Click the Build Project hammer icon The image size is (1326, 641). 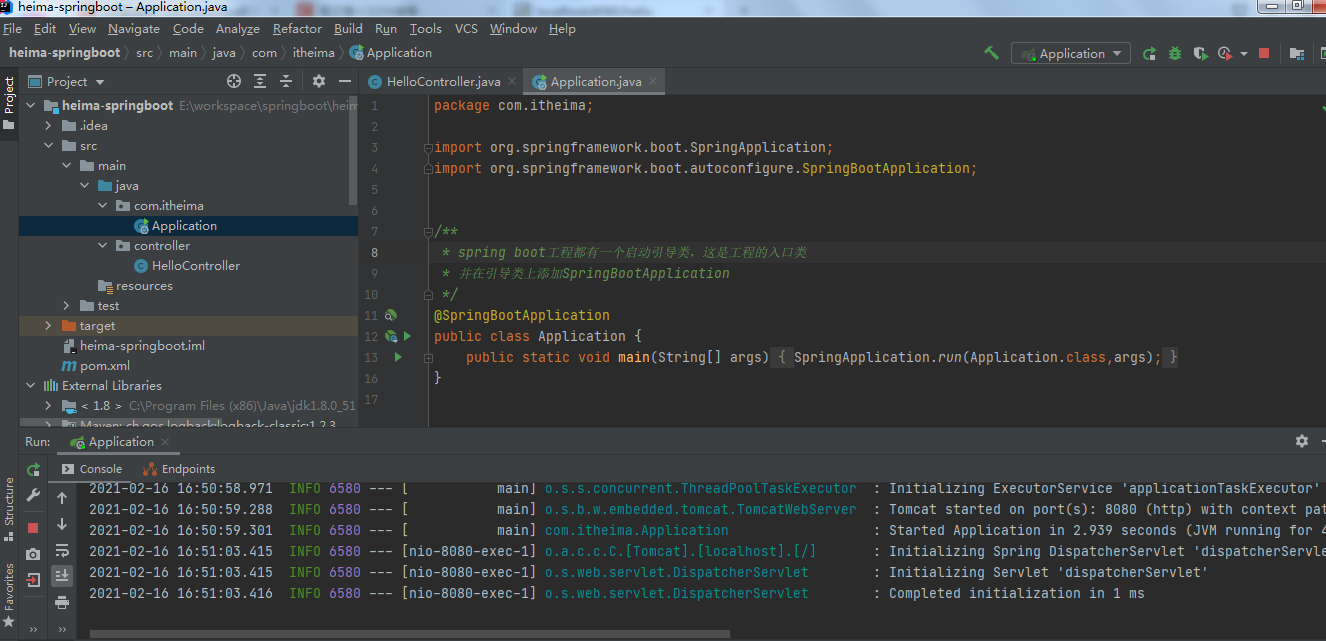point(990,53)
